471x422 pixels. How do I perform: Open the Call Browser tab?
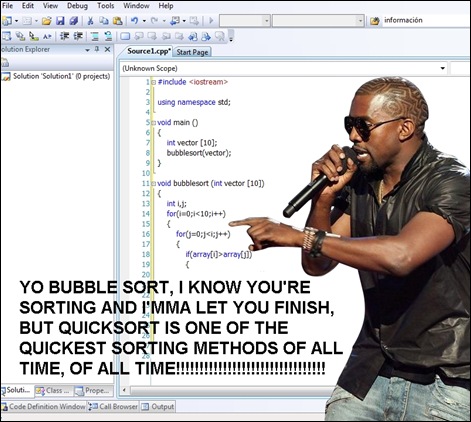pyautogui.click(x=113, y=407)
